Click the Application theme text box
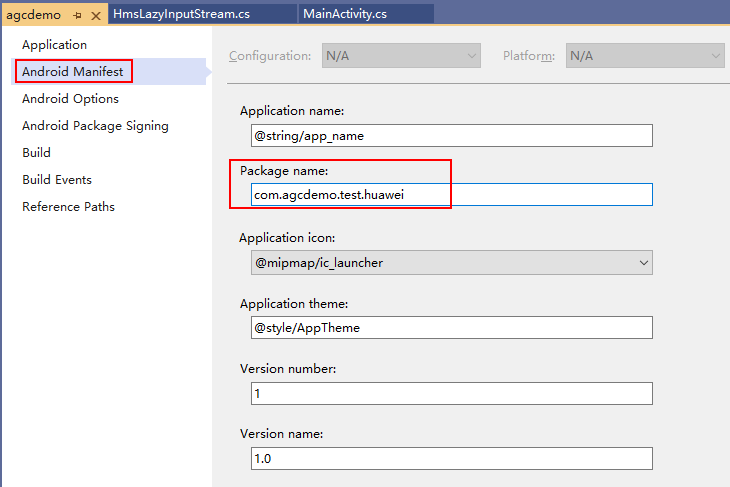 (451, 328)
